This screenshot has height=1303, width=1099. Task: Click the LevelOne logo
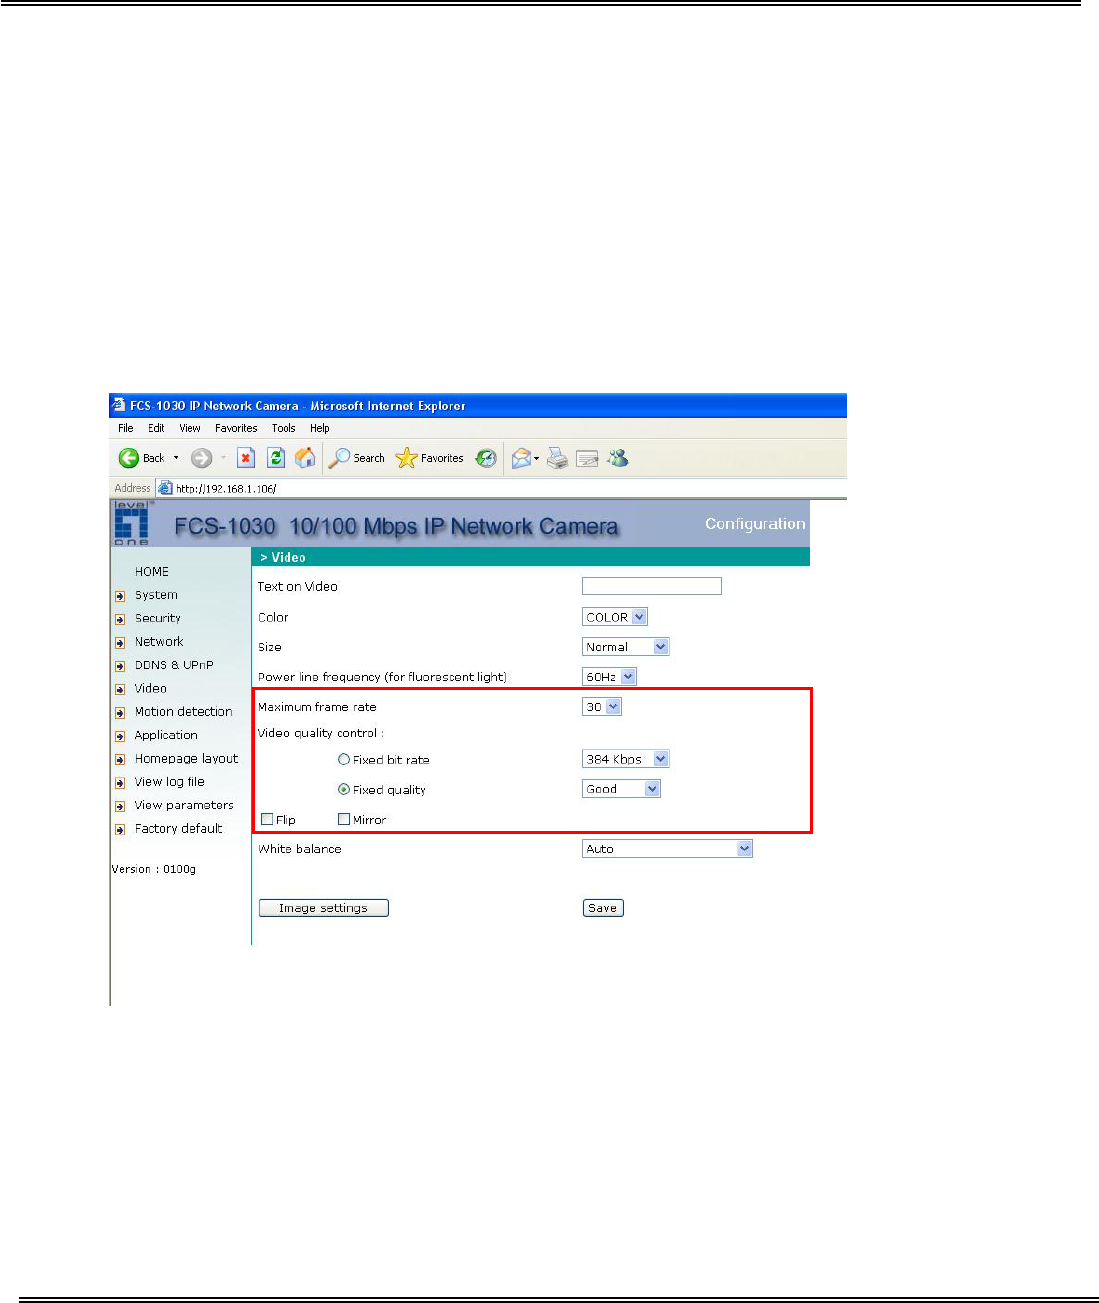pyautogui.click(x=131, y=523)
